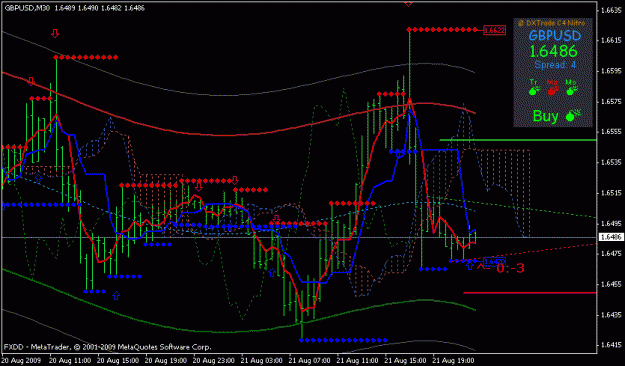Click the blue 1.6470 price tag
Viewport: 625px width, 366px height.
[494, 262]
